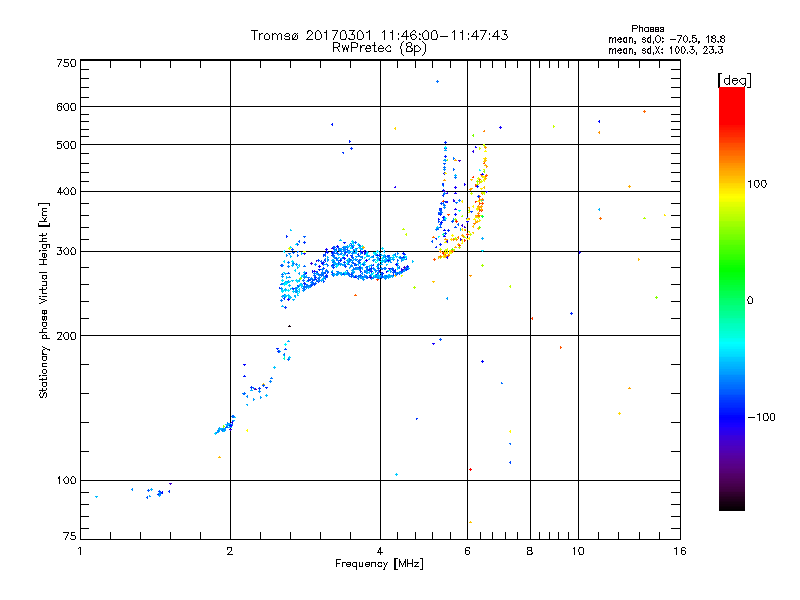
Task: Click the x-axis tick label '2'
Action: pos(230,551)
